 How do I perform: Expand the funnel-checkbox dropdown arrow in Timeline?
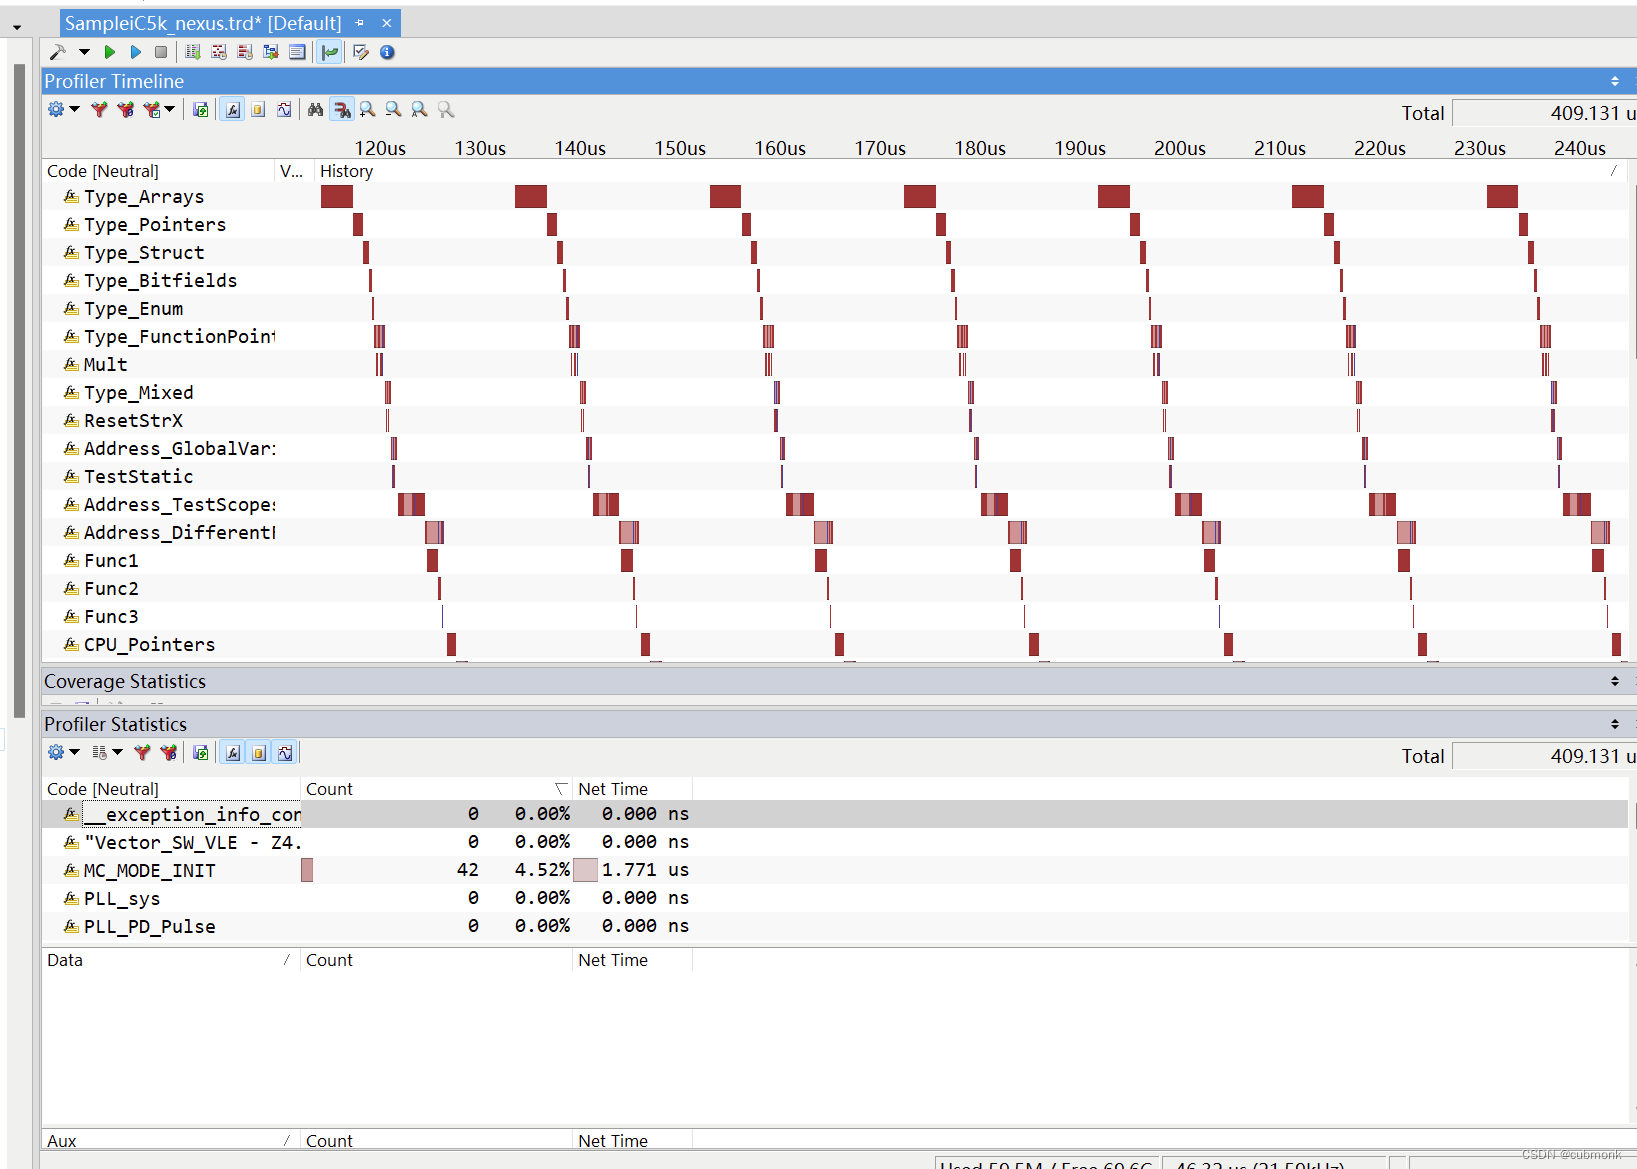coord(170,109)
